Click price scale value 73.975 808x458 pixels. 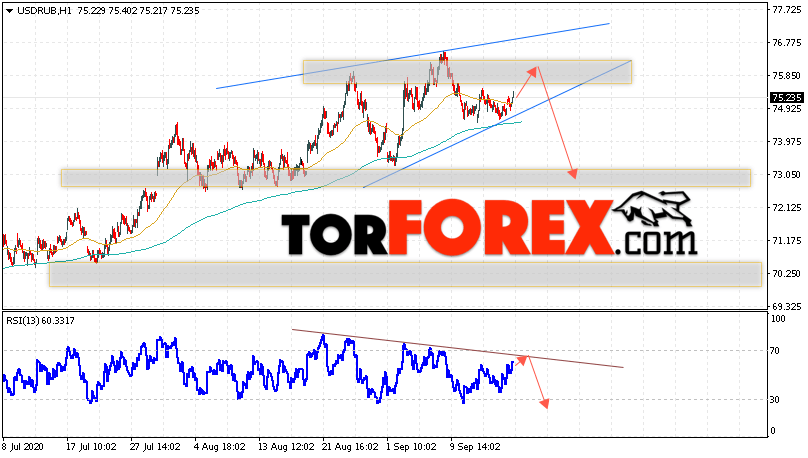point(786,142)
